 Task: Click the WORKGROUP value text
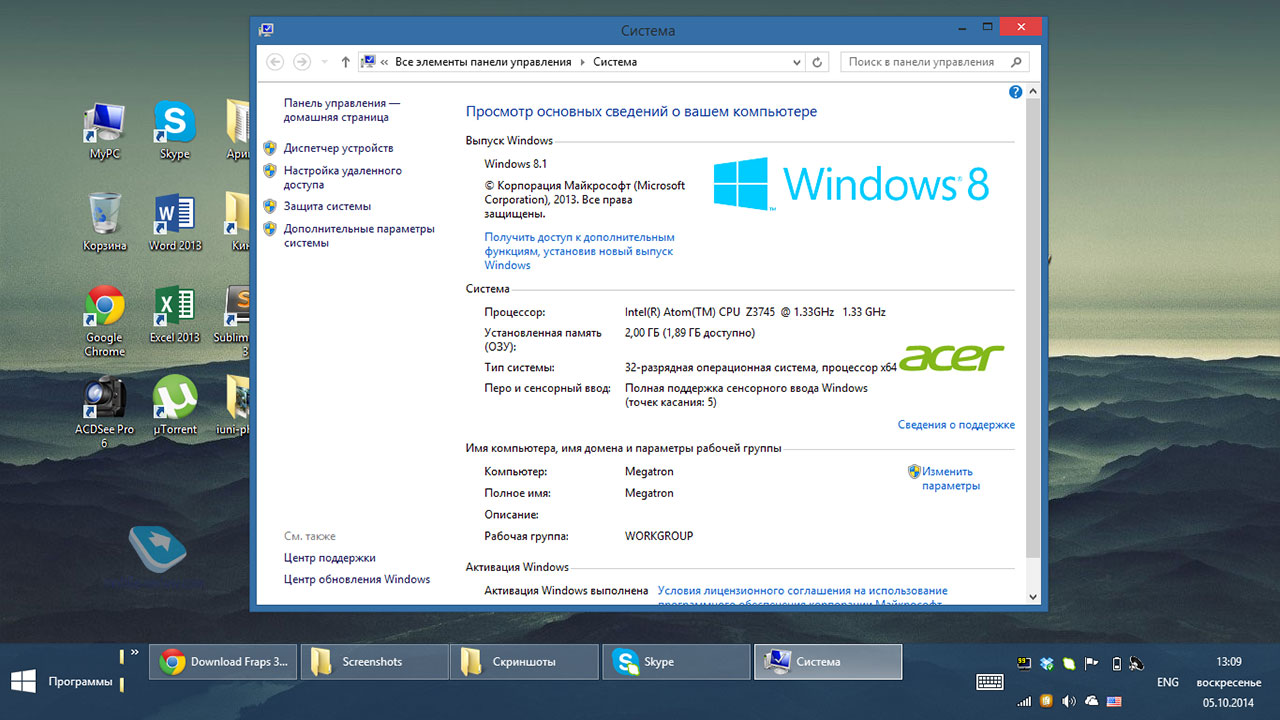click(659, 536)
